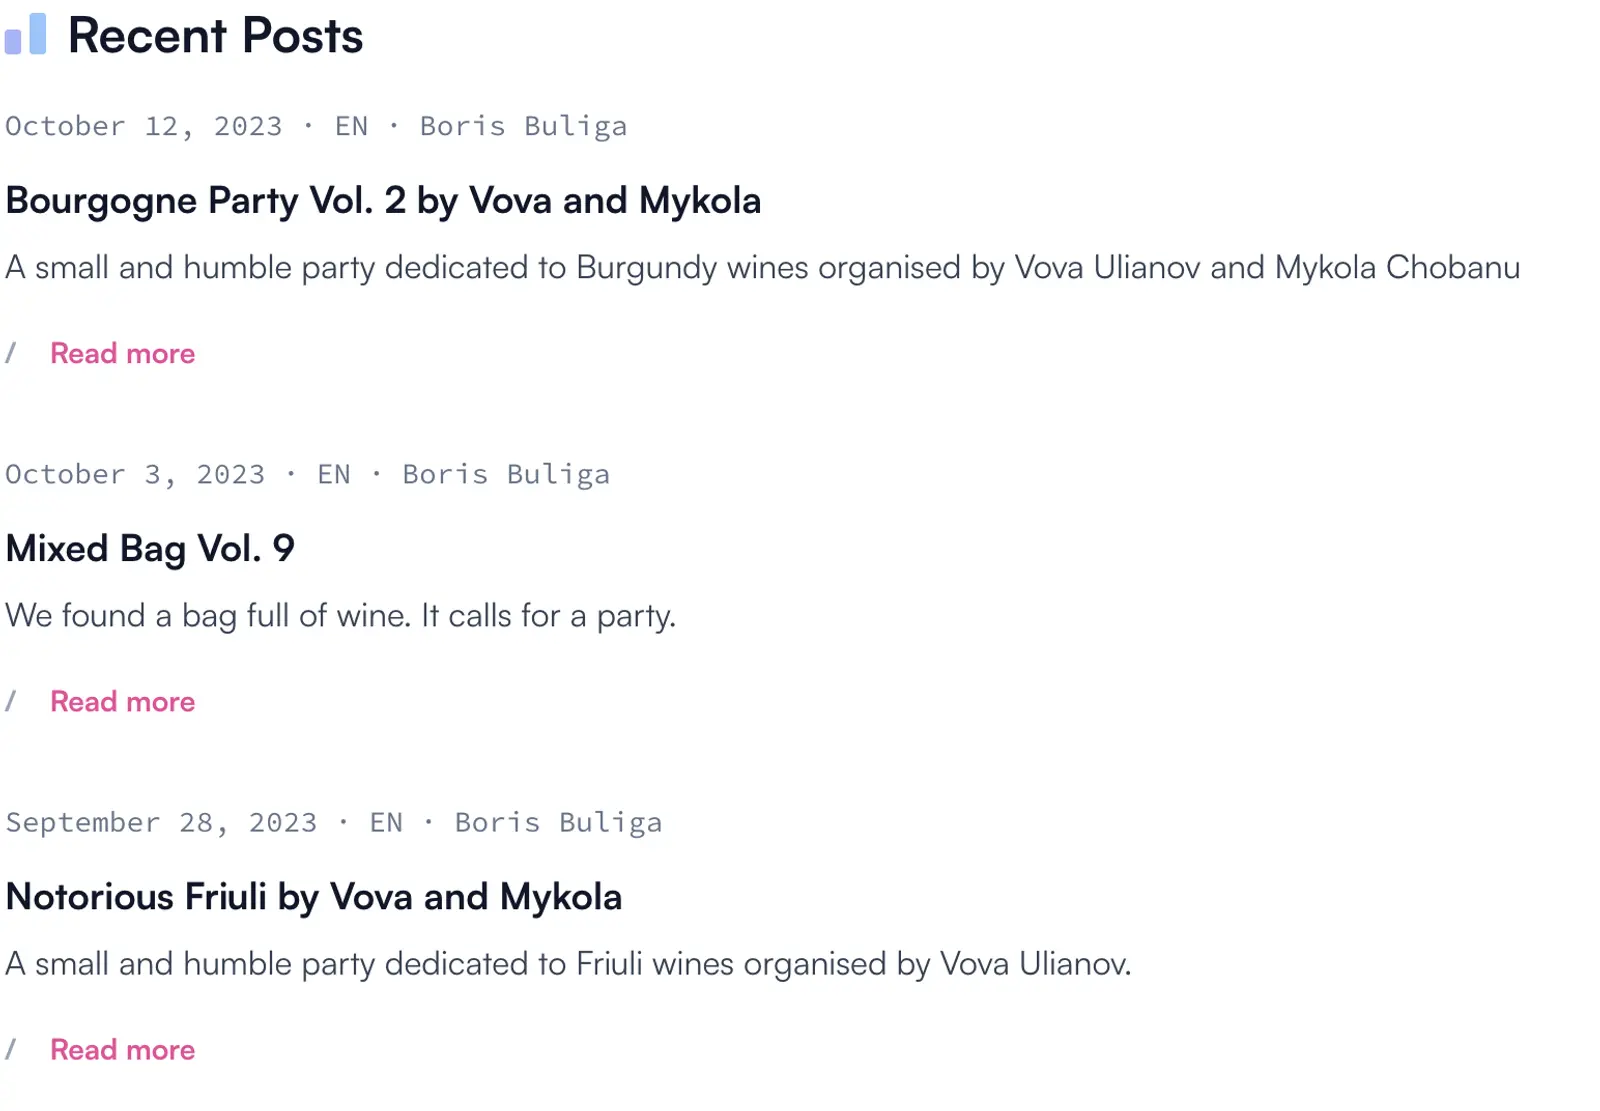1600x1111 pixels.
Task: Click the EN language tag on October 3 post
Action: coord(334,475)
